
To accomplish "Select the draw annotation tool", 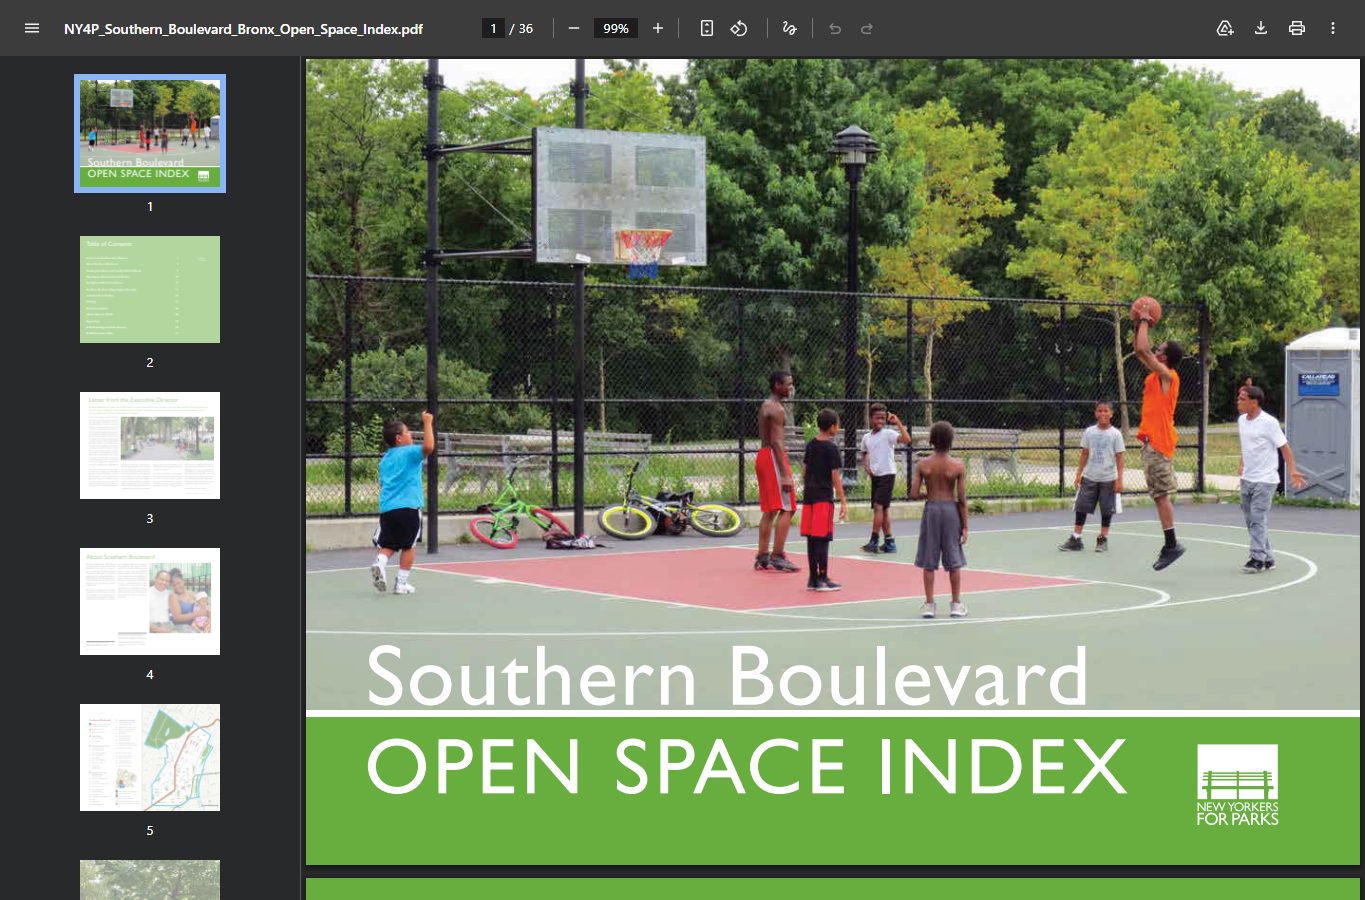I will pyautogui.click(x=789, y=28).
